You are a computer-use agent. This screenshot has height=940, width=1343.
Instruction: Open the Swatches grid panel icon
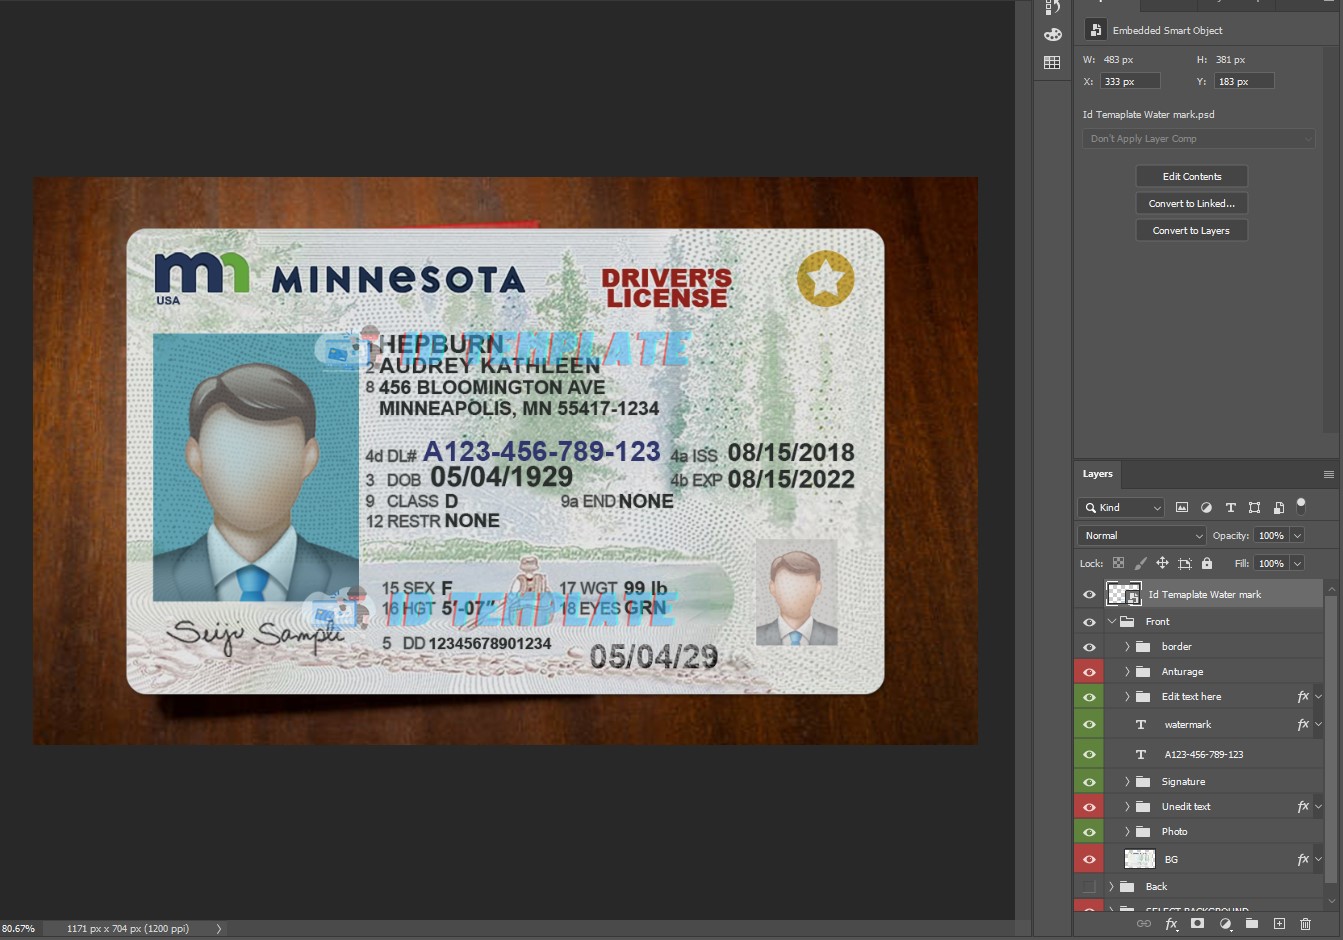[1052, 62]
